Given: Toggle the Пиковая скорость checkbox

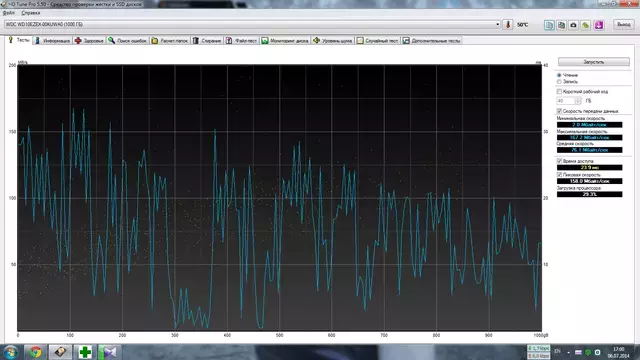Looking at the screenshot, I should [560, 175].
